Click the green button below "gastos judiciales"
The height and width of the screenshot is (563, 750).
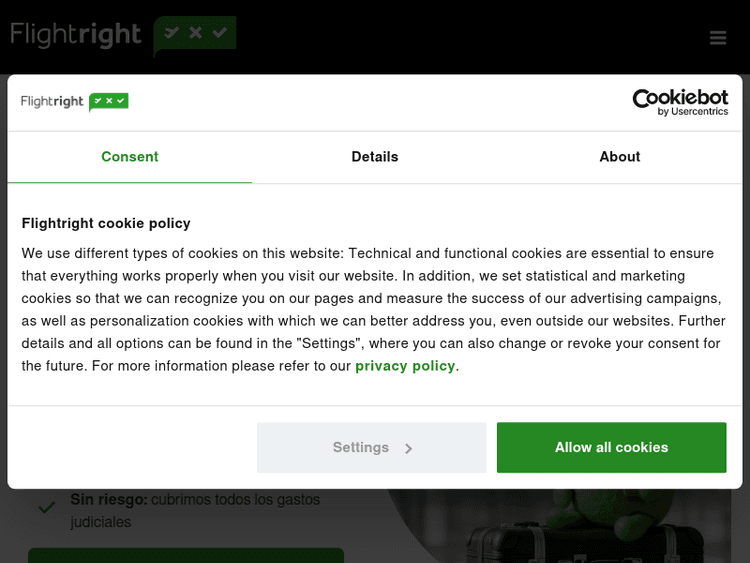[185, 555]
